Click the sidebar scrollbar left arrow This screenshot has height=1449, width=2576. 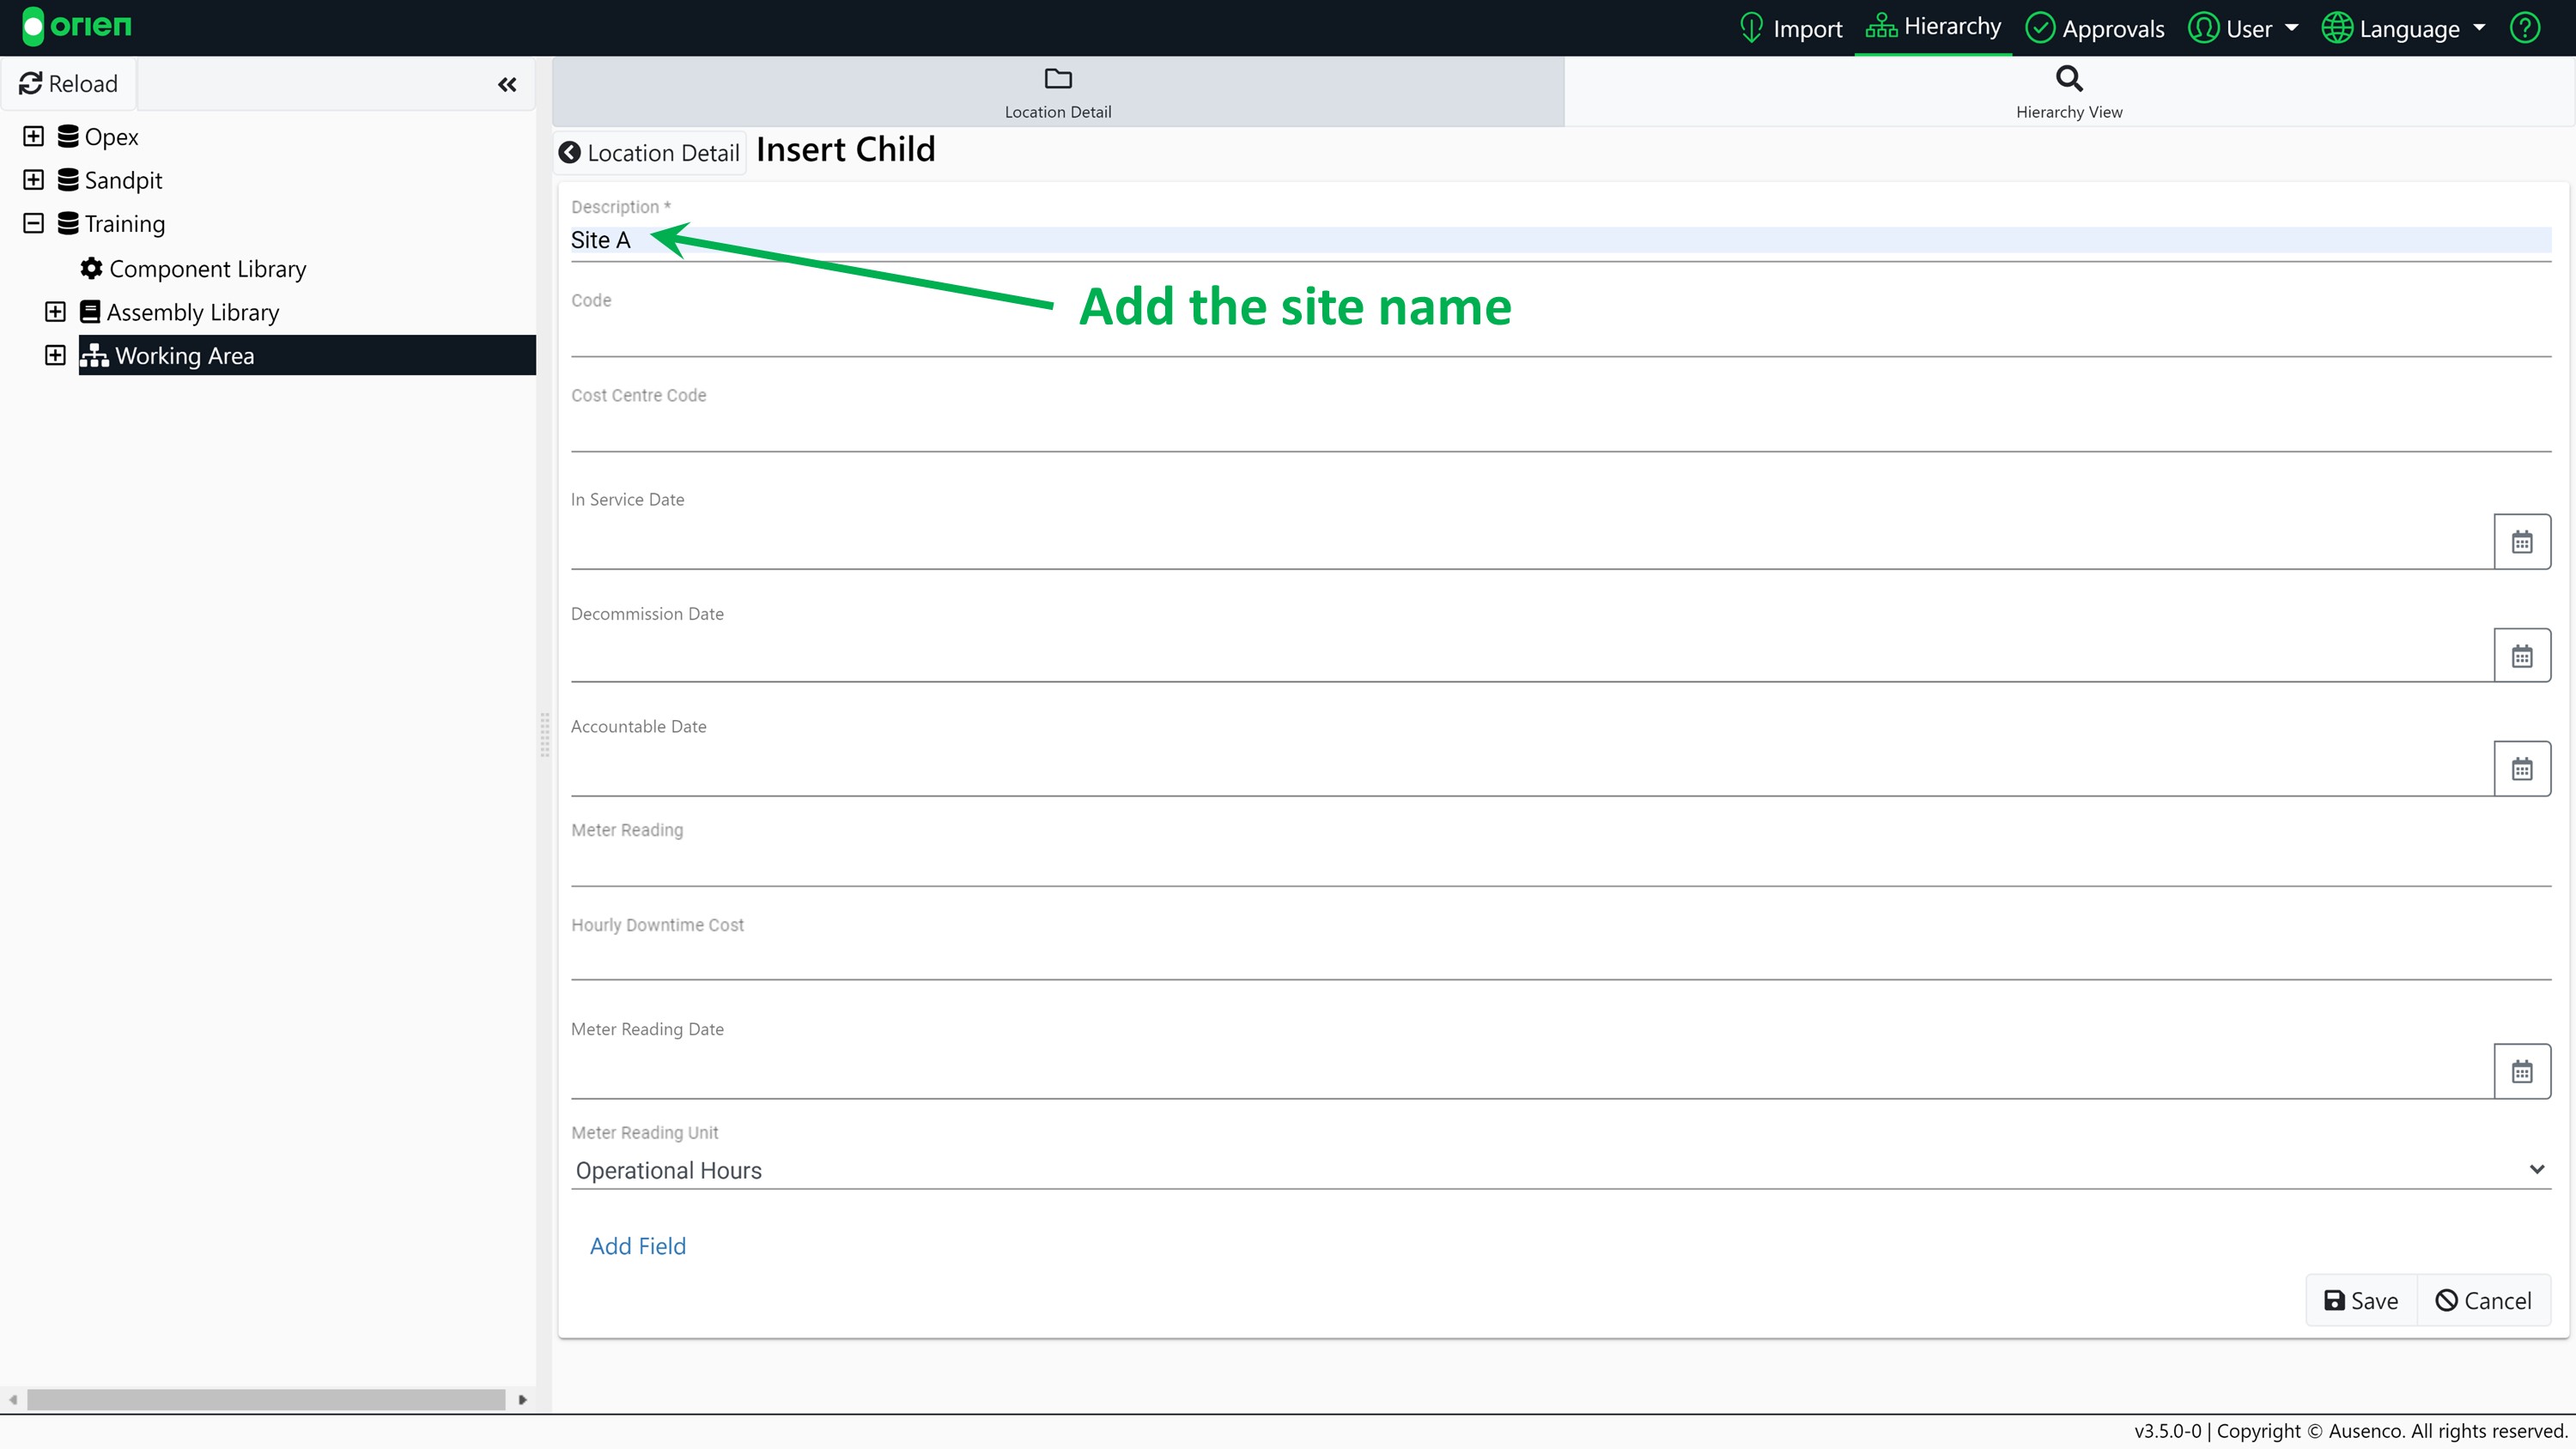click(x=13, y=1399)
